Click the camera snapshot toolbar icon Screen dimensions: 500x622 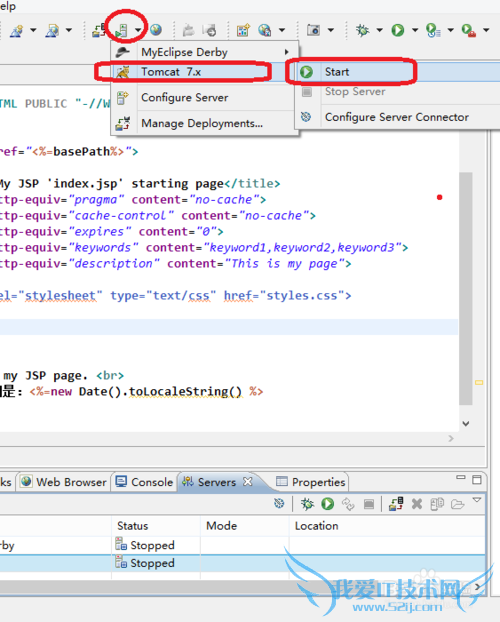313,30
